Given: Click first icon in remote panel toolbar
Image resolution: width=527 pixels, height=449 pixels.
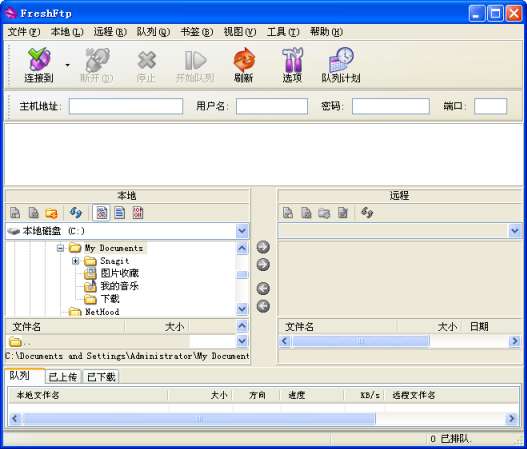Looking at the screenshot, I should tap(288, 213).
